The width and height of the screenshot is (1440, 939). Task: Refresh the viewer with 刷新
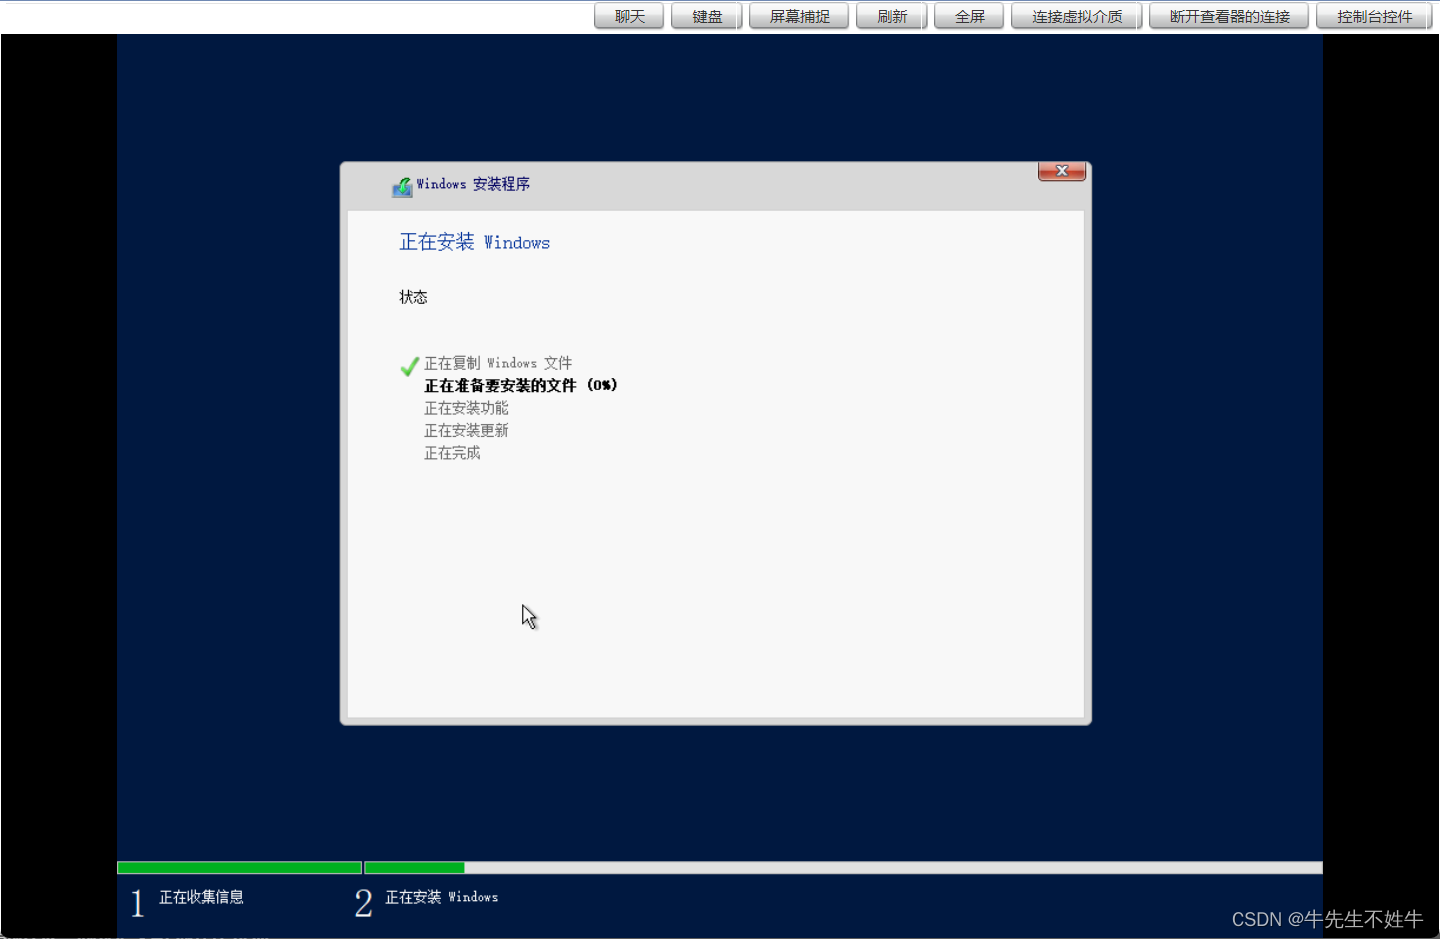pyautogui.click(x=891, y=16)
